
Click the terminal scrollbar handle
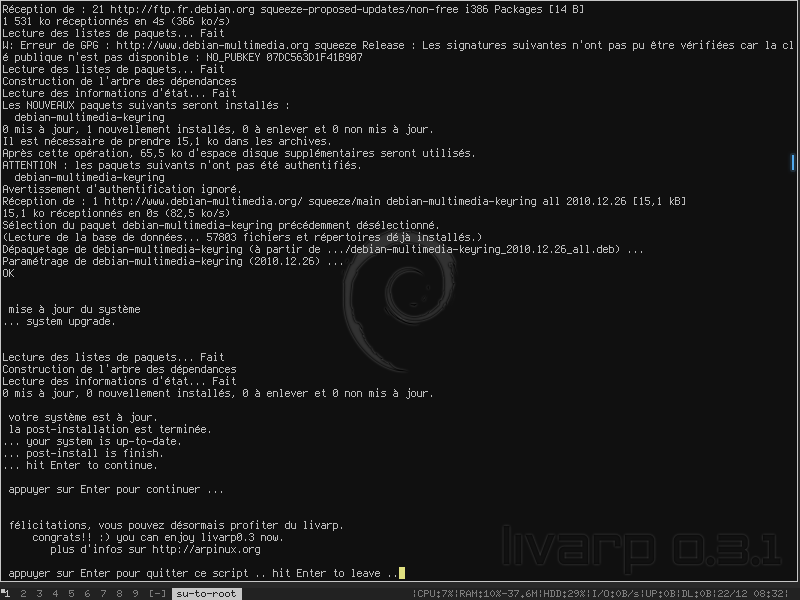pos(792,163)
